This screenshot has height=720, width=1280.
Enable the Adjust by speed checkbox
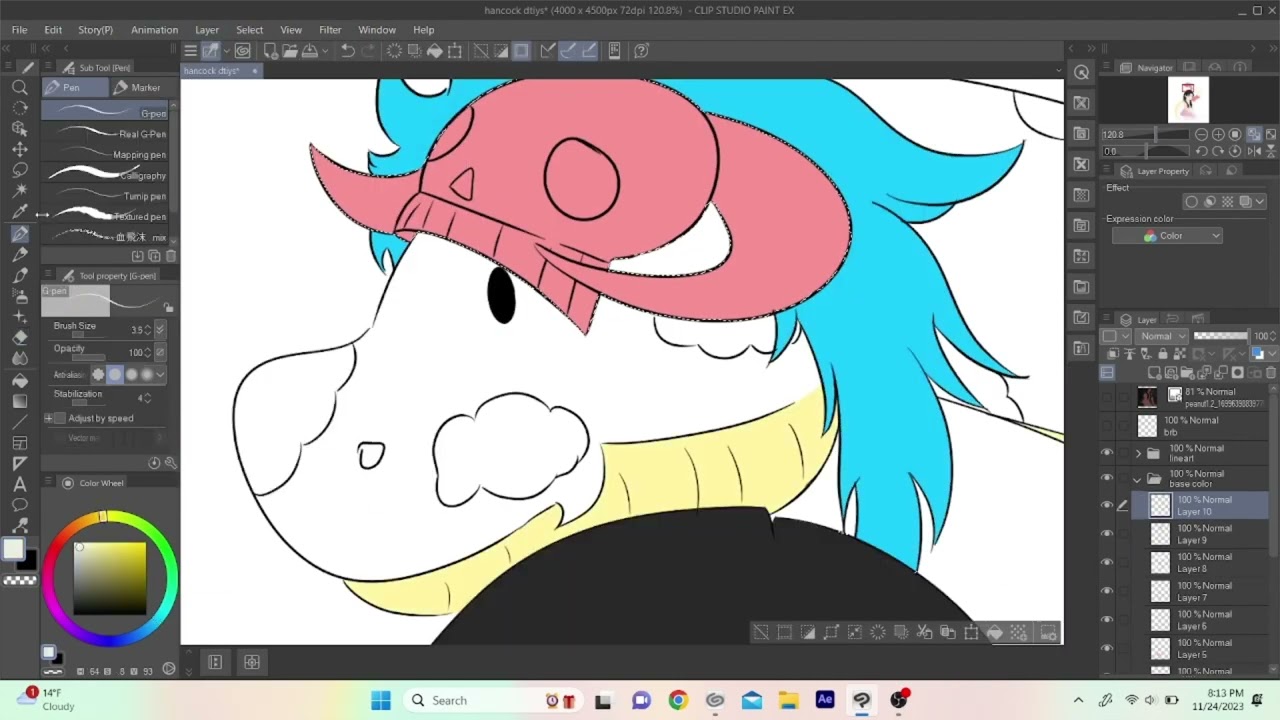pos(60,418)
